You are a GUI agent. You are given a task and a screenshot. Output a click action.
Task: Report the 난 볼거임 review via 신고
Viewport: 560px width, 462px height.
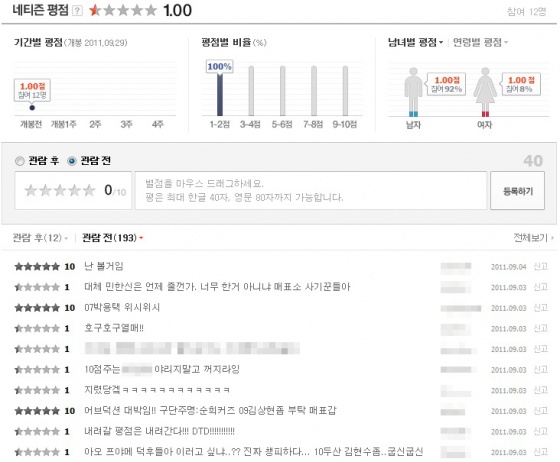540,266
